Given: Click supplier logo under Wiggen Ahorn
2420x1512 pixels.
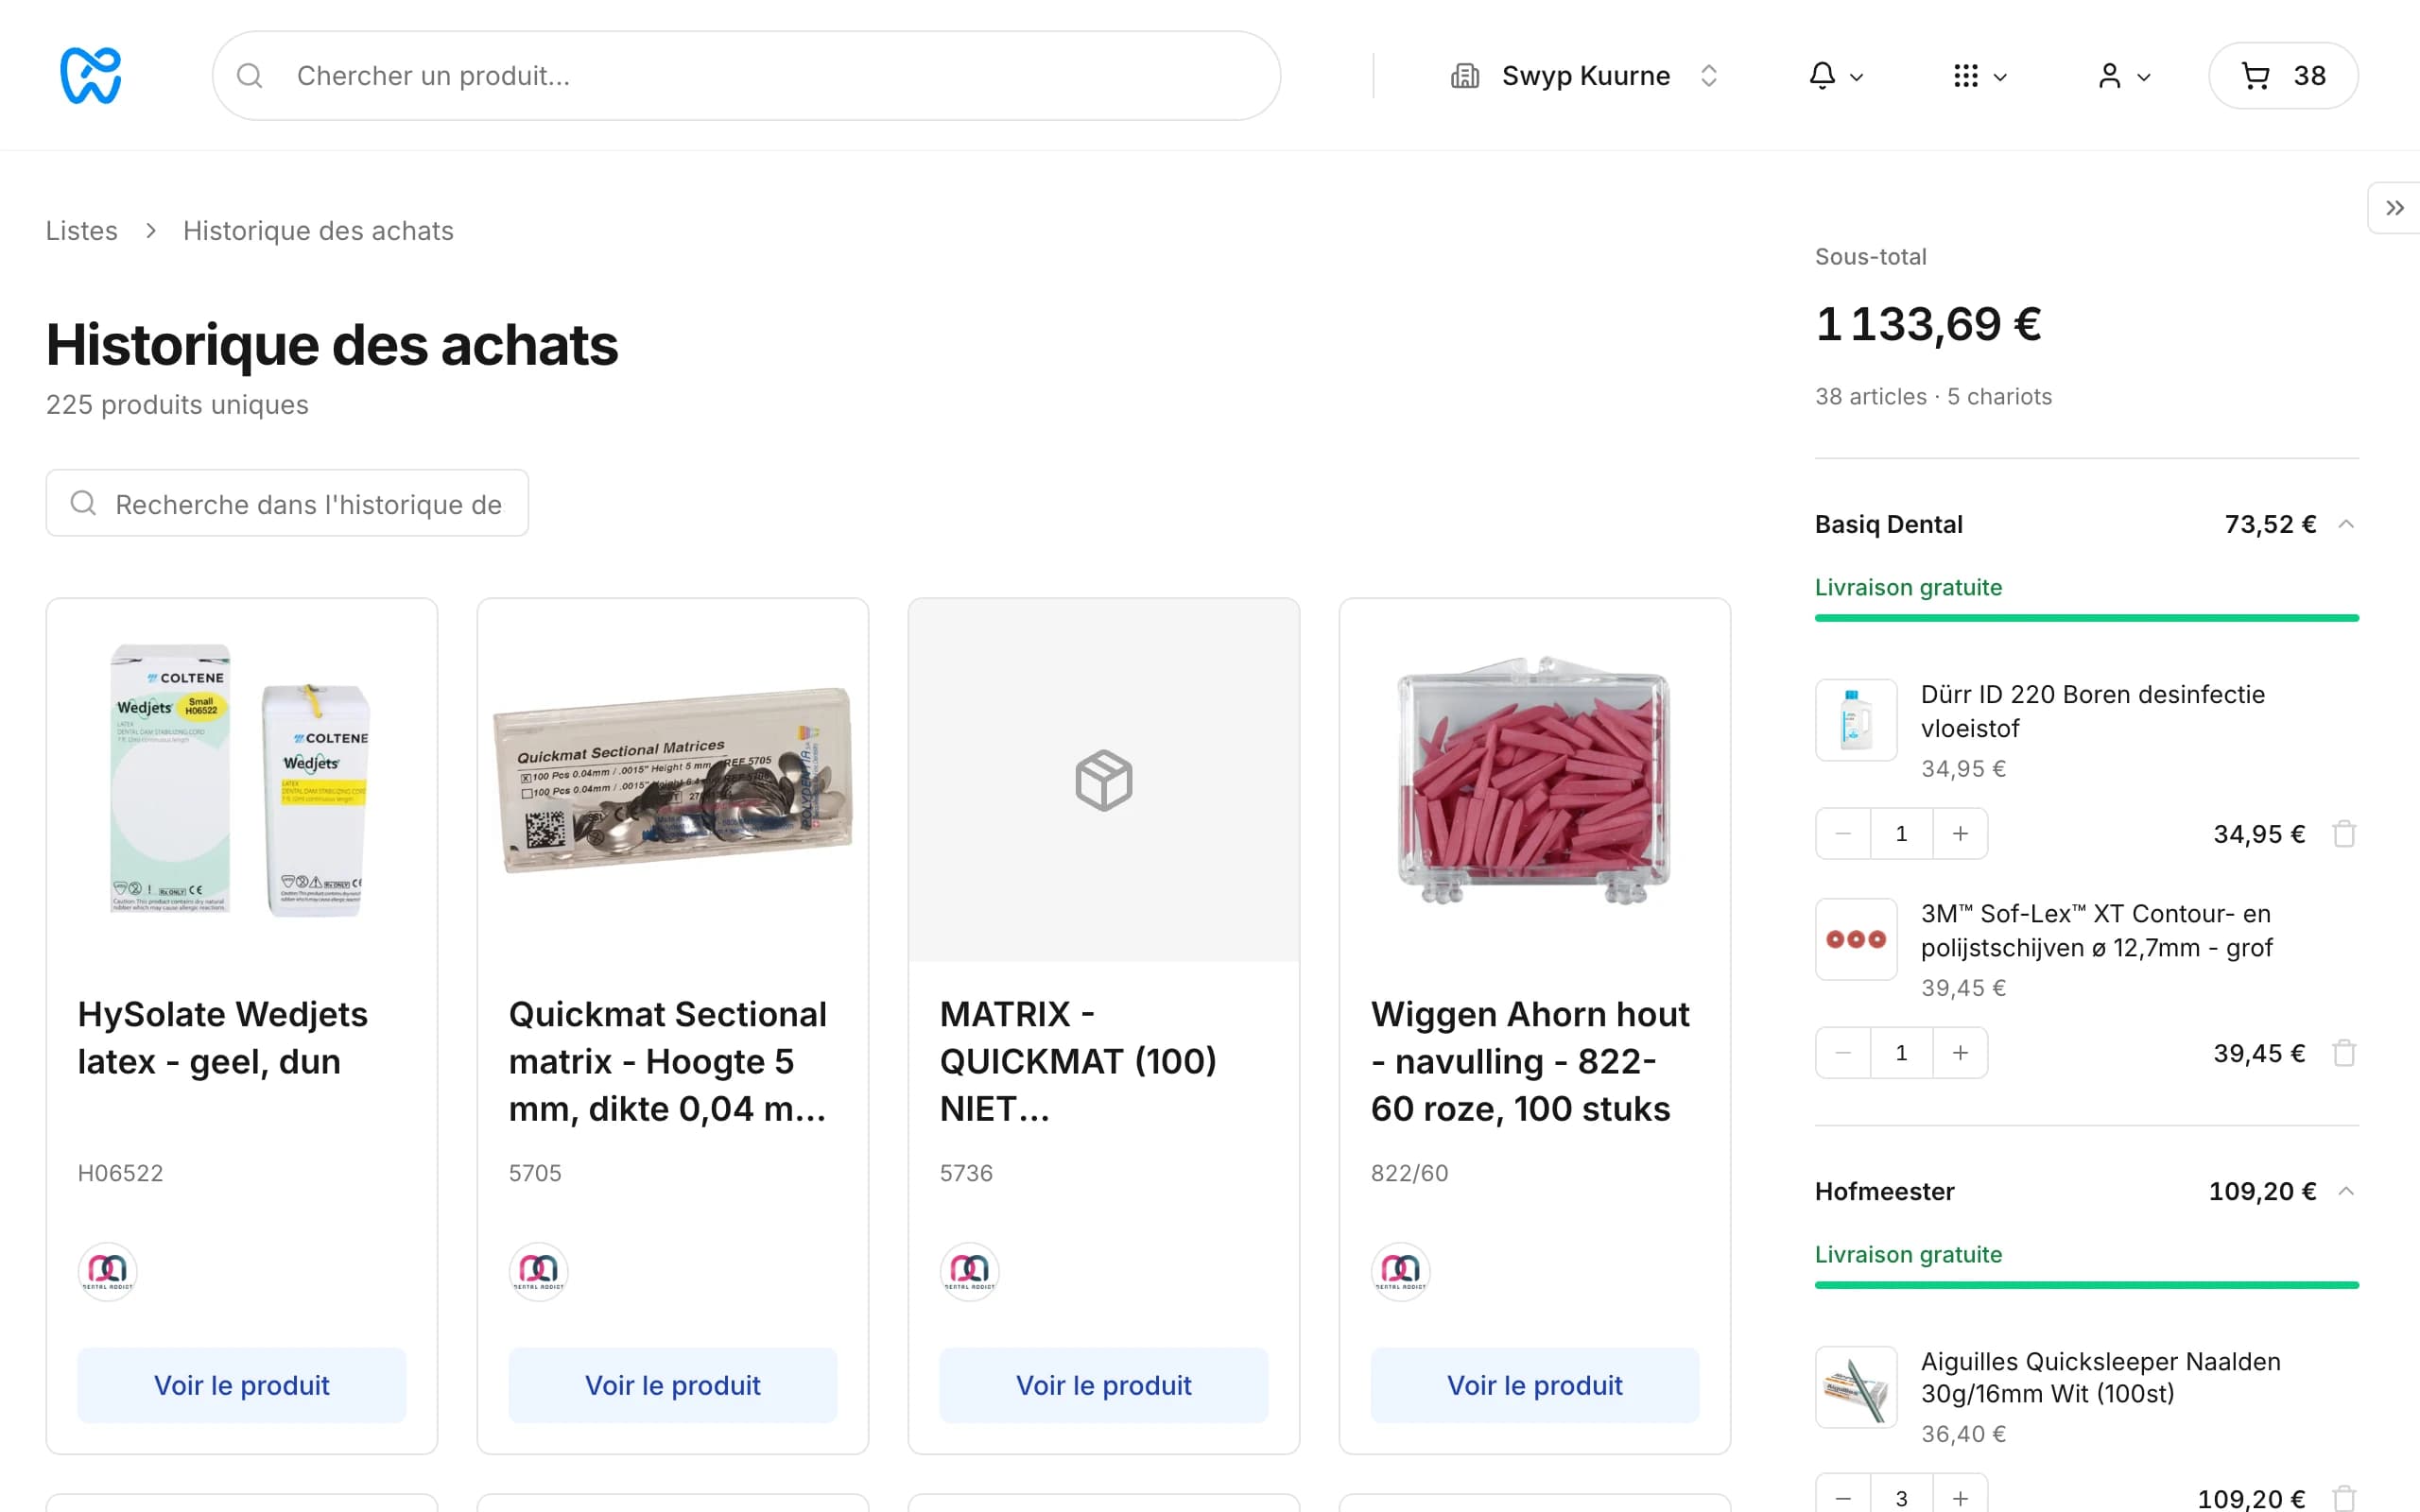Looking at the screenshot, I should 1401,1271.
